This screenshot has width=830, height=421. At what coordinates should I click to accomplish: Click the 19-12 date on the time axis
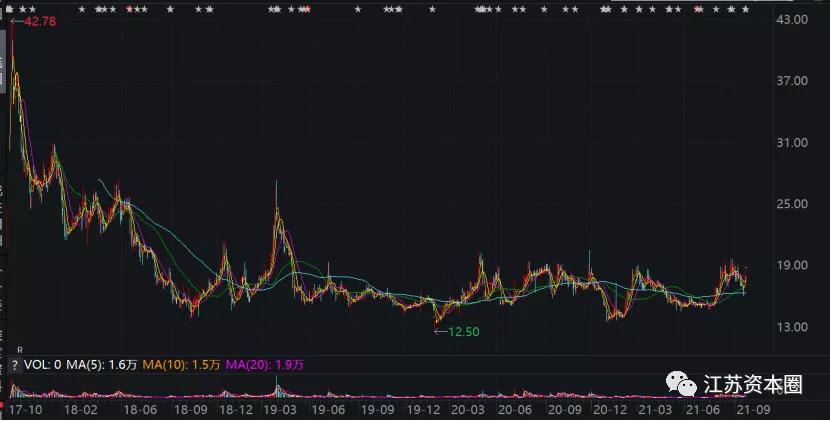pyautogui.click(x=423, y=410)
